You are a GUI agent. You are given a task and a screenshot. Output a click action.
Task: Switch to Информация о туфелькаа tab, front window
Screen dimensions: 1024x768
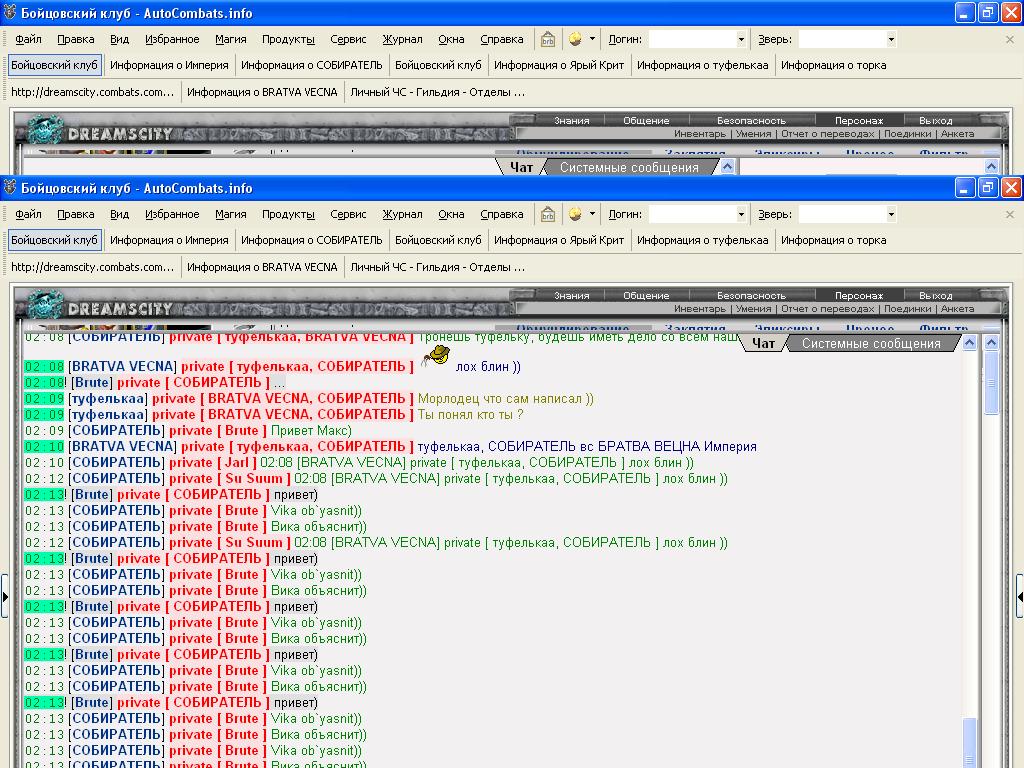[703, 240]
